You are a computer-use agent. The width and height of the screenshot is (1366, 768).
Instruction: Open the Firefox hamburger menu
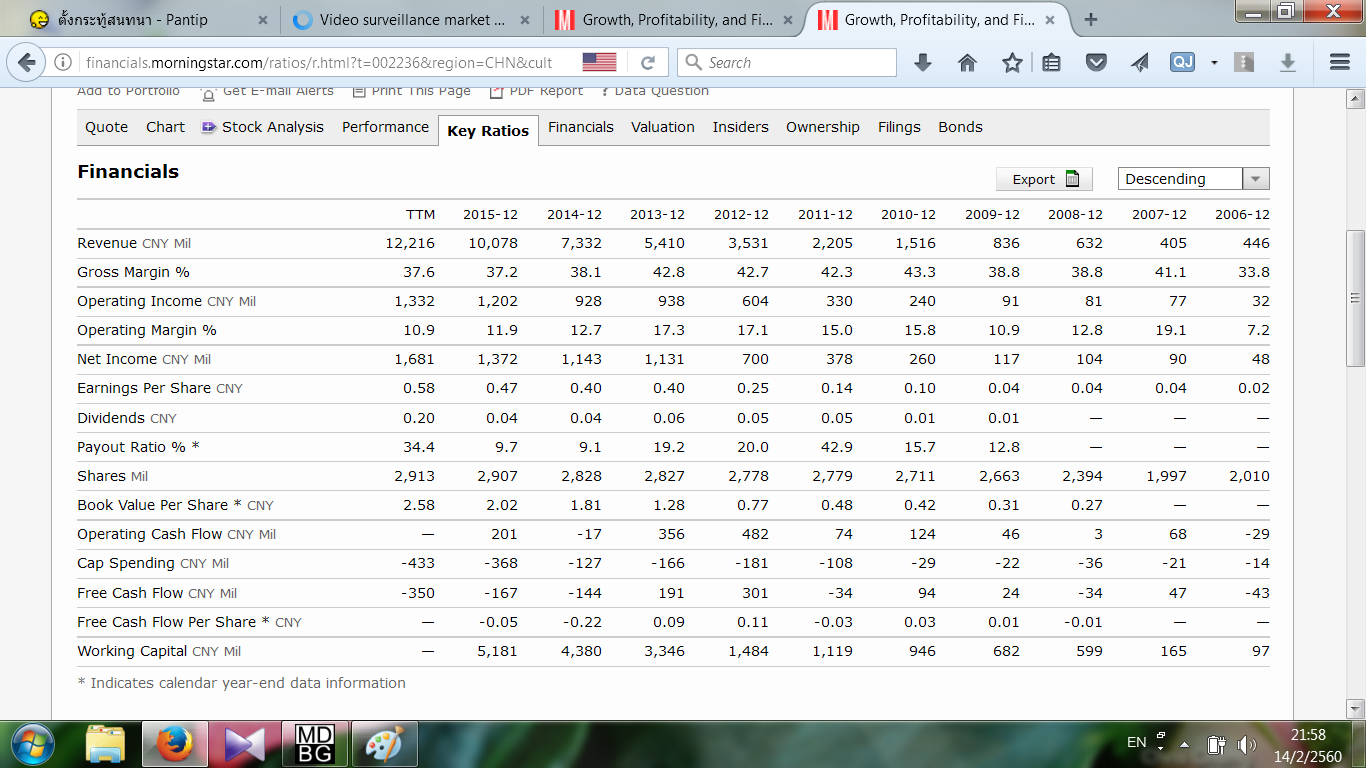1340,63
